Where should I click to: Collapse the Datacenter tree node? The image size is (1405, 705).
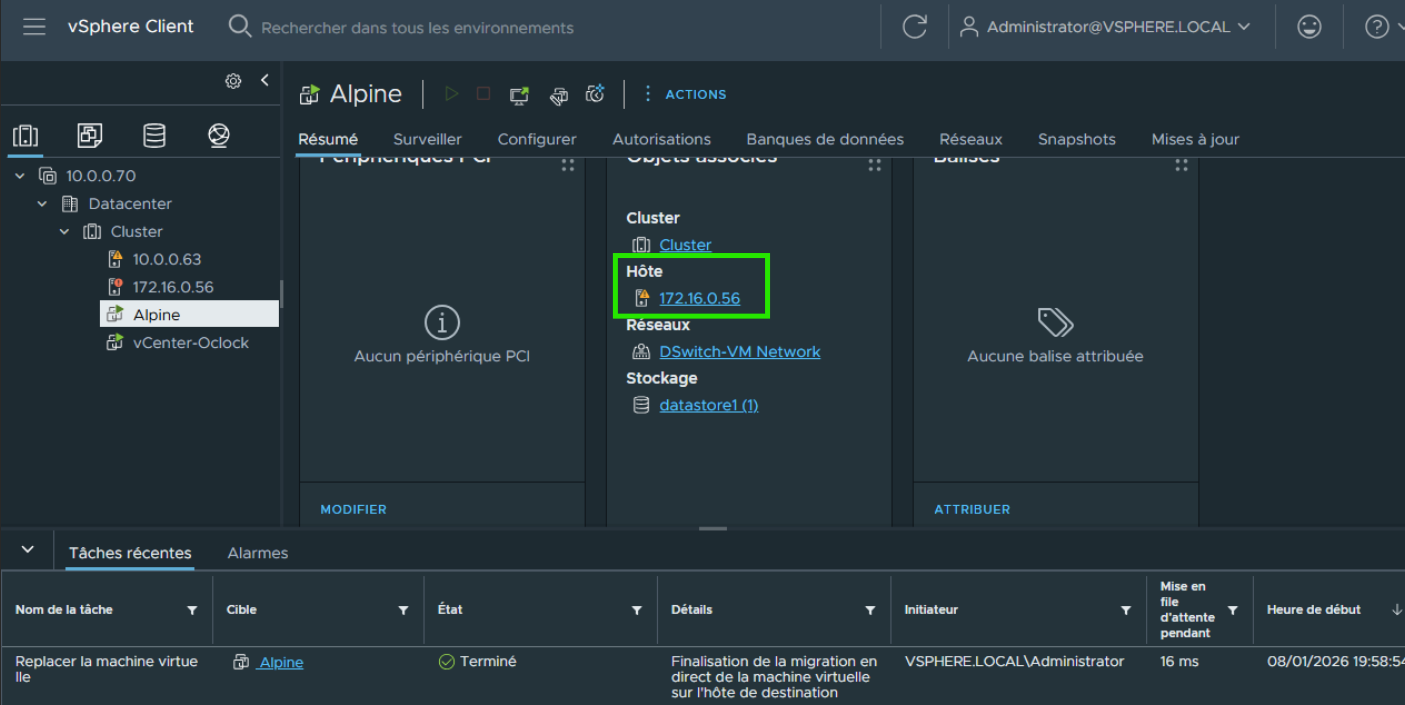point(42,204)
